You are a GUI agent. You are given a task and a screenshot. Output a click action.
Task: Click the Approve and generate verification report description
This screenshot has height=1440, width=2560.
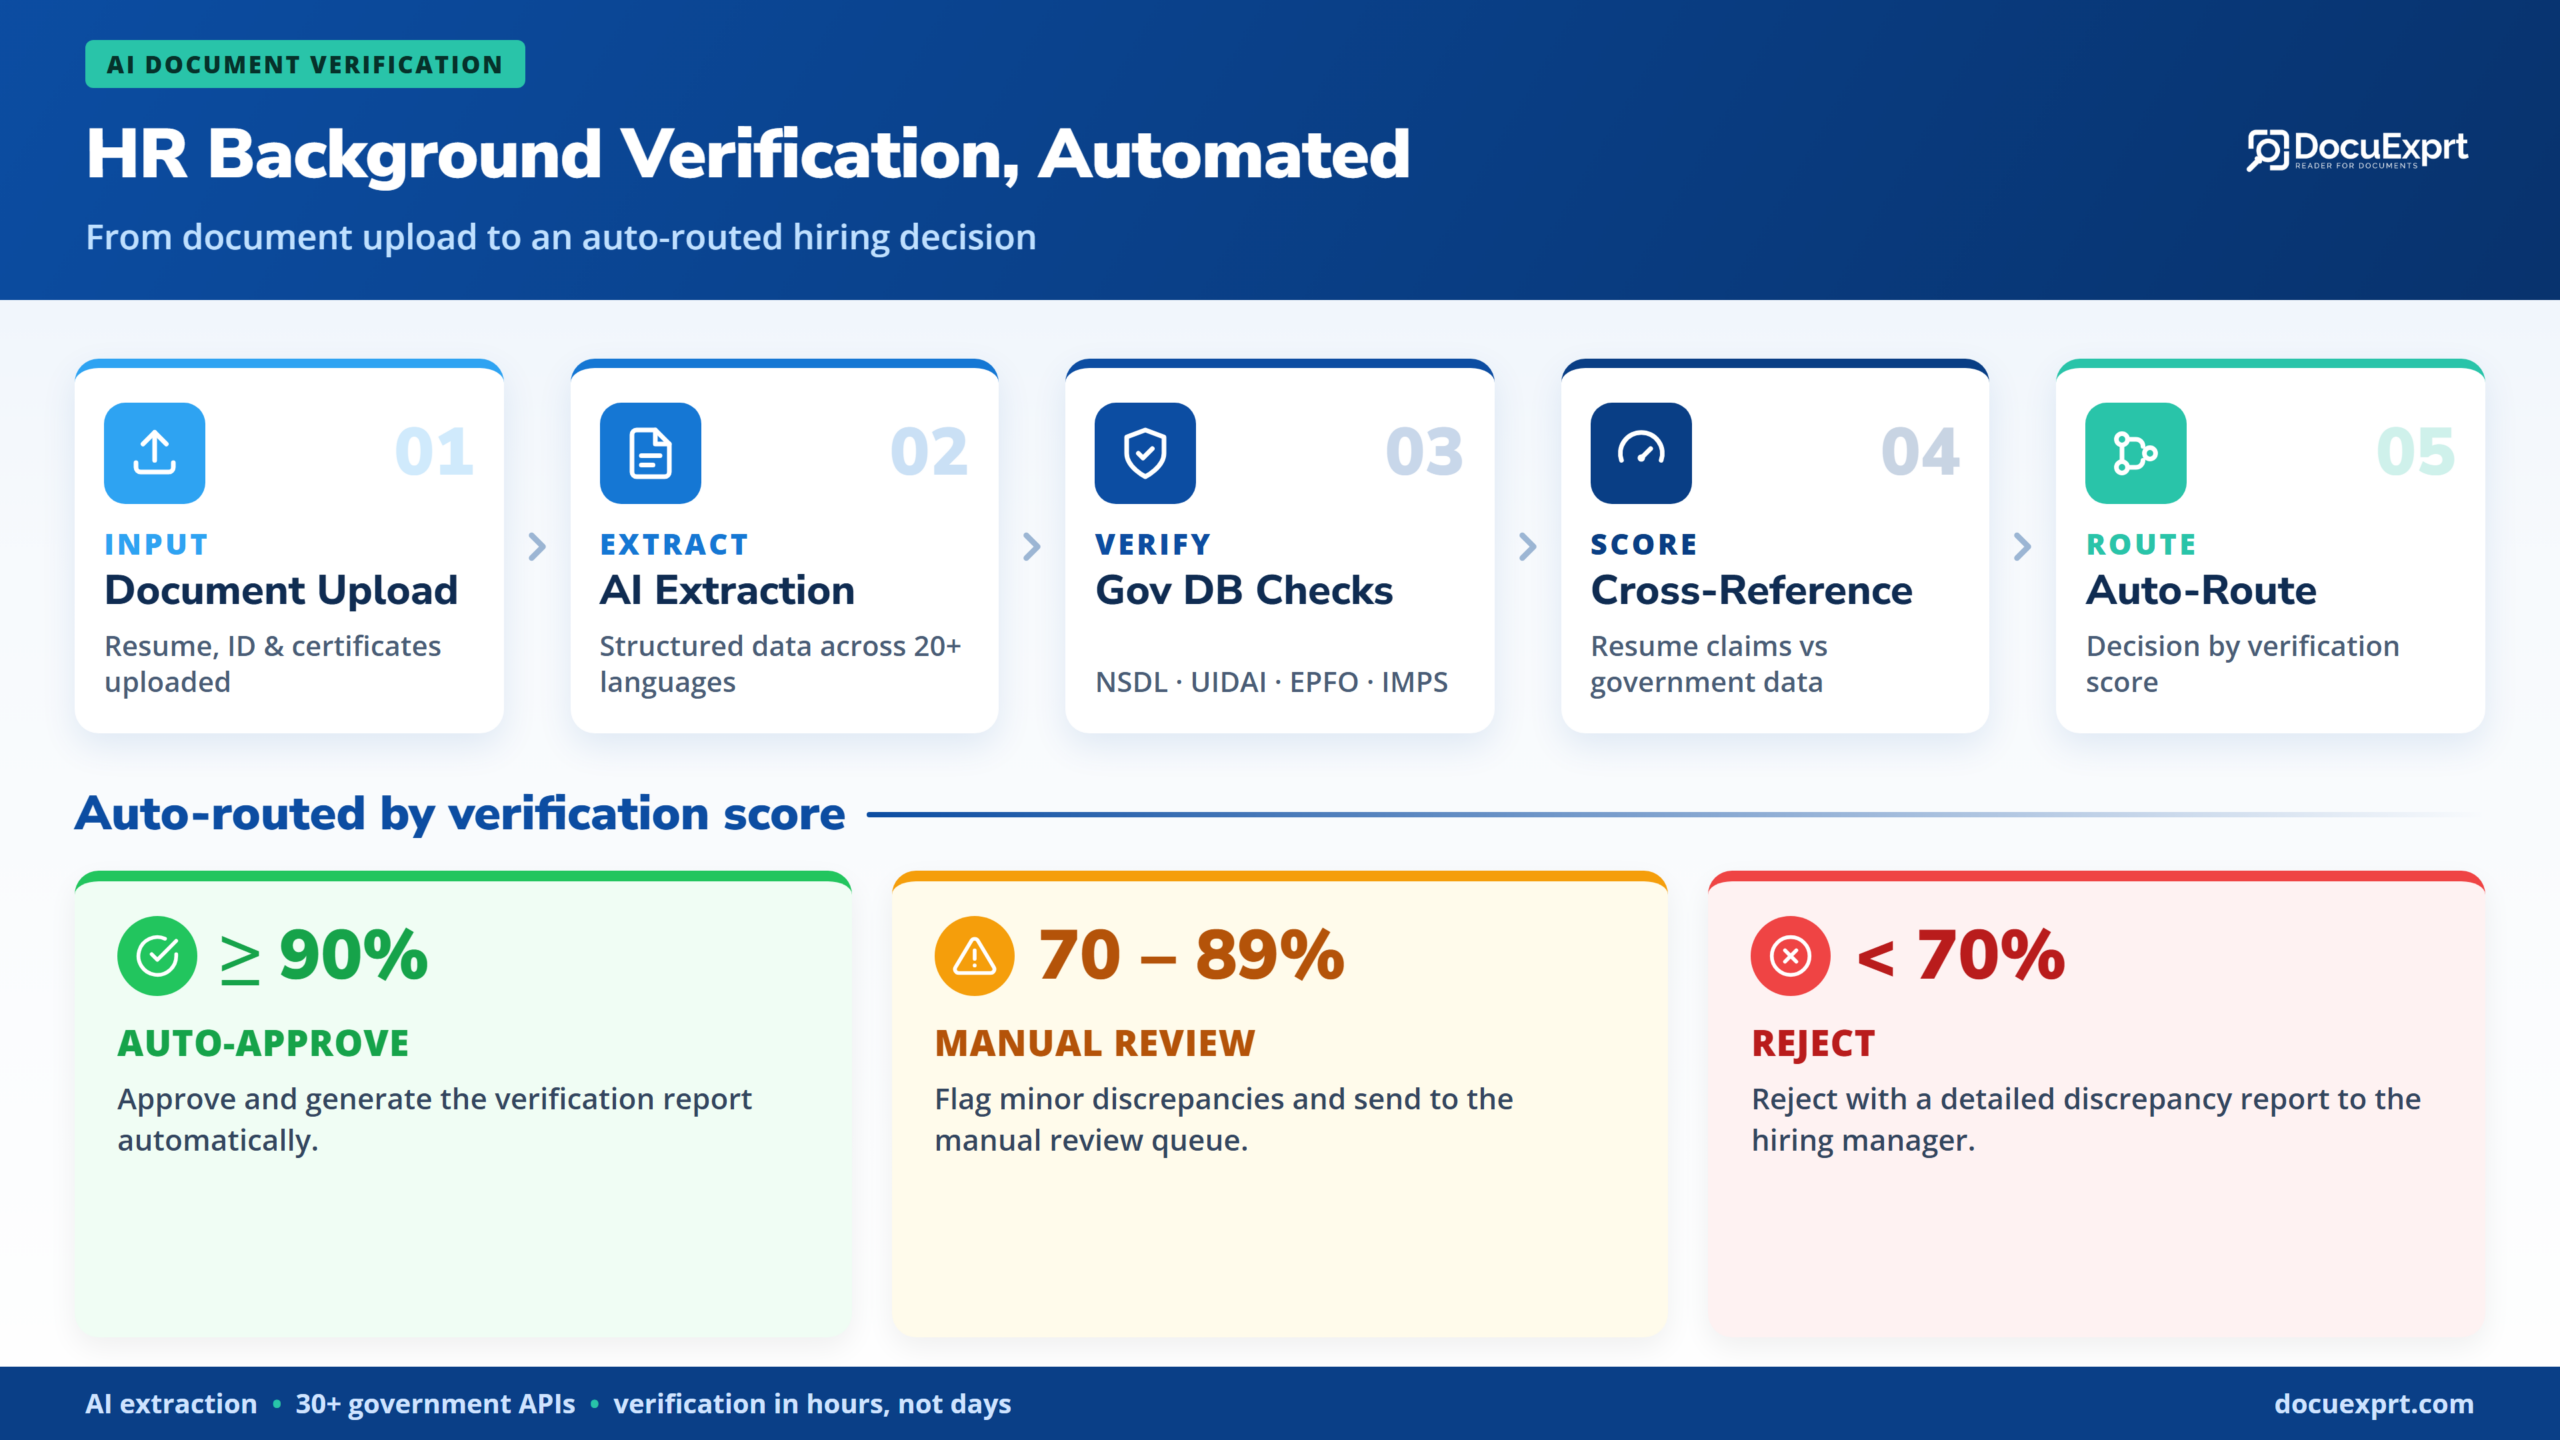[x=434, y=1120]
